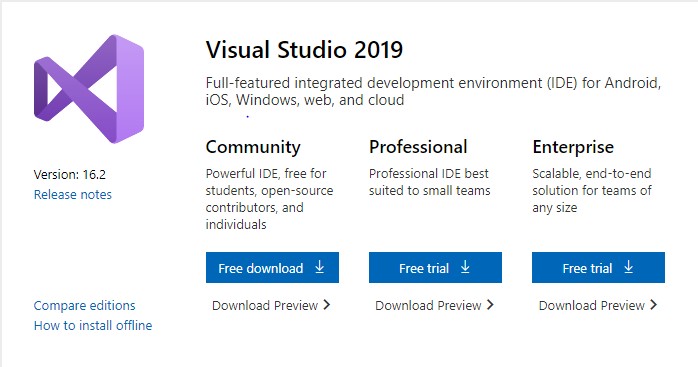The image size is (698, 367).
Task: Click the Community Free download button
Action: click(272, 268)
